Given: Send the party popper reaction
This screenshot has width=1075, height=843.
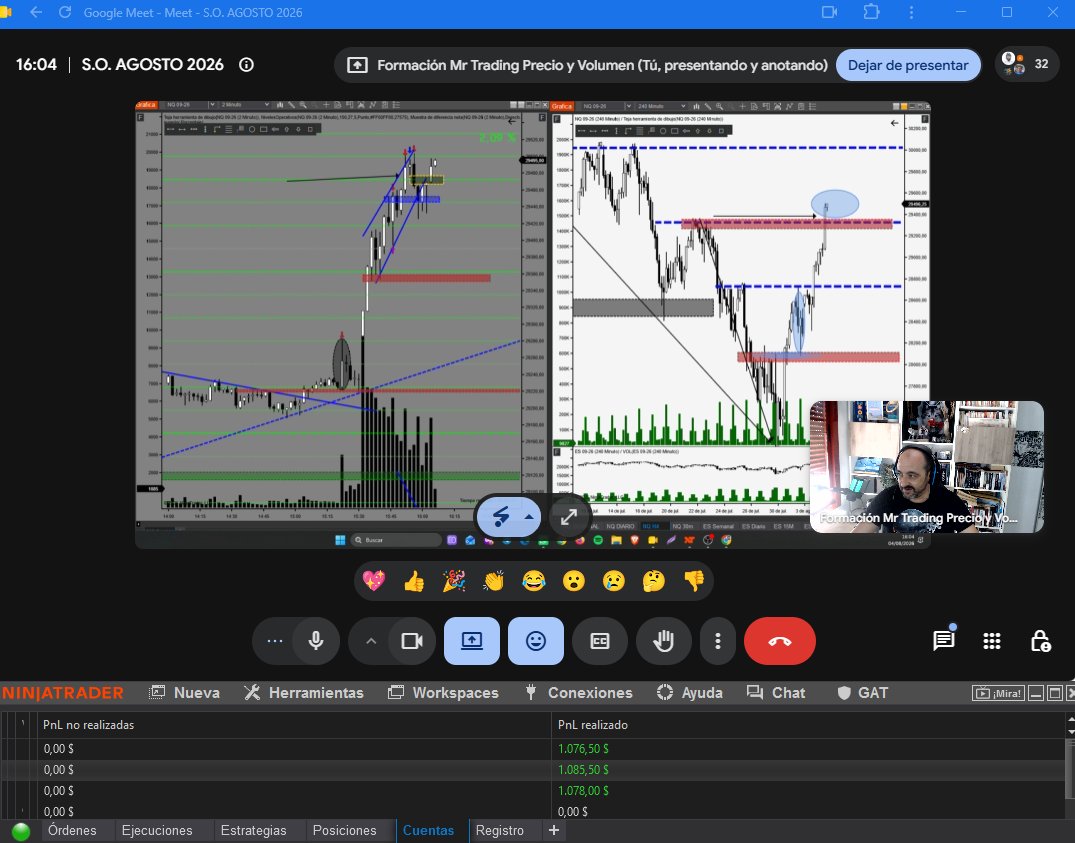Looking at the screenshot, I should coord(454,581).
